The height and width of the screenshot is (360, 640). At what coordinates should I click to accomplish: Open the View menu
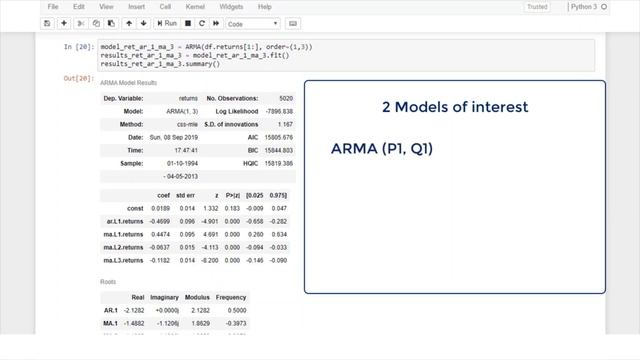click(106, 7)
